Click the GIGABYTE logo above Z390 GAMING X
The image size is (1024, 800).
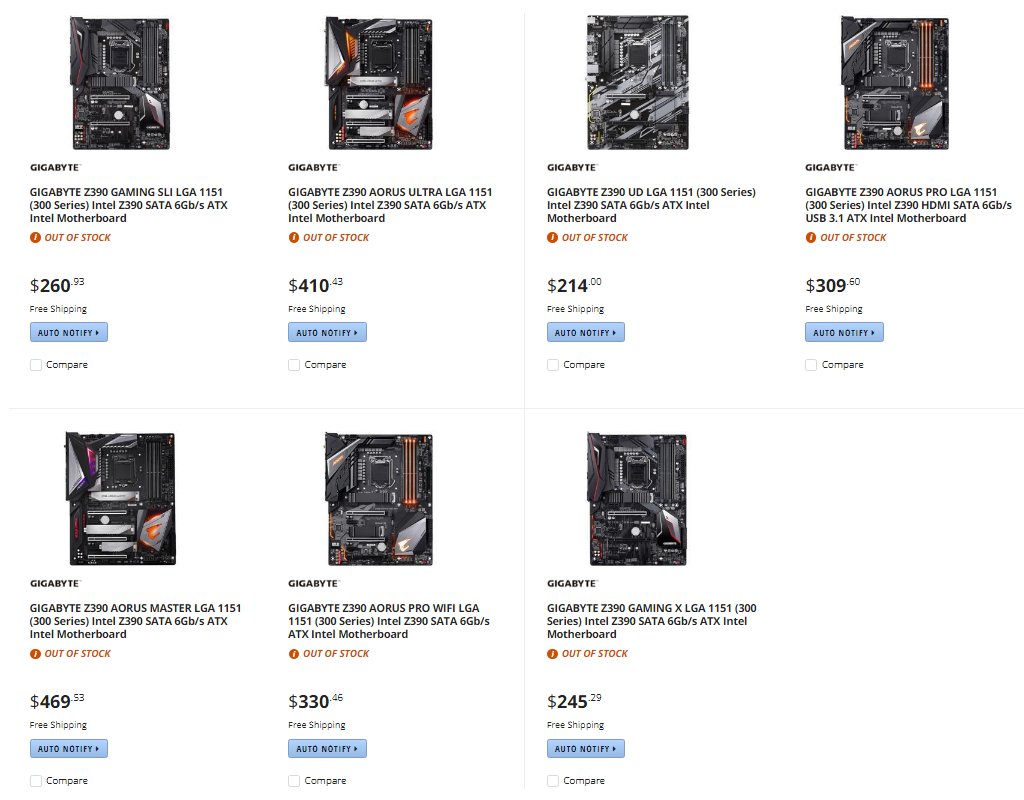[572, 583]
